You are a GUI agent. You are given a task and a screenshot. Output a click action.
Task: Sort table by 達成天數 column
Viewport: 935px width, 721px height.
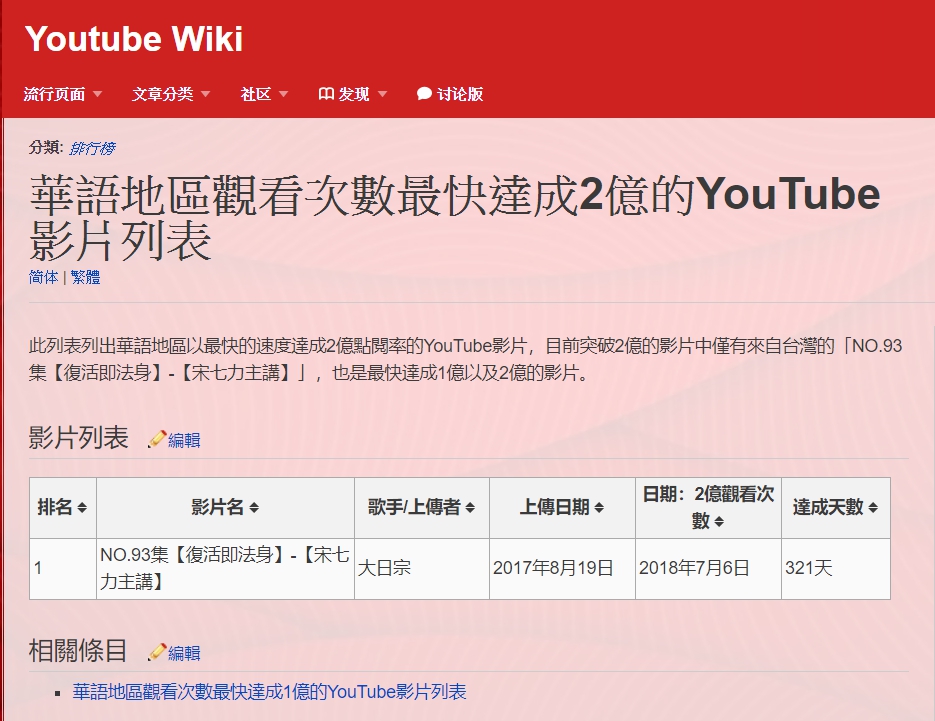836,508
